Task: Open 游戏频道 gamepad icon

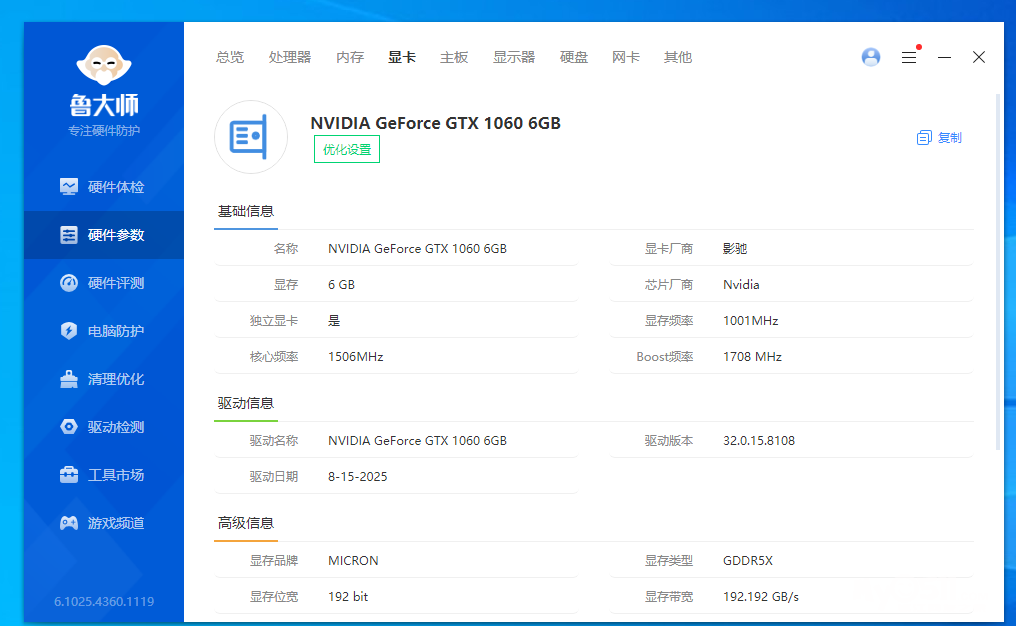Action: coord(69,523)
